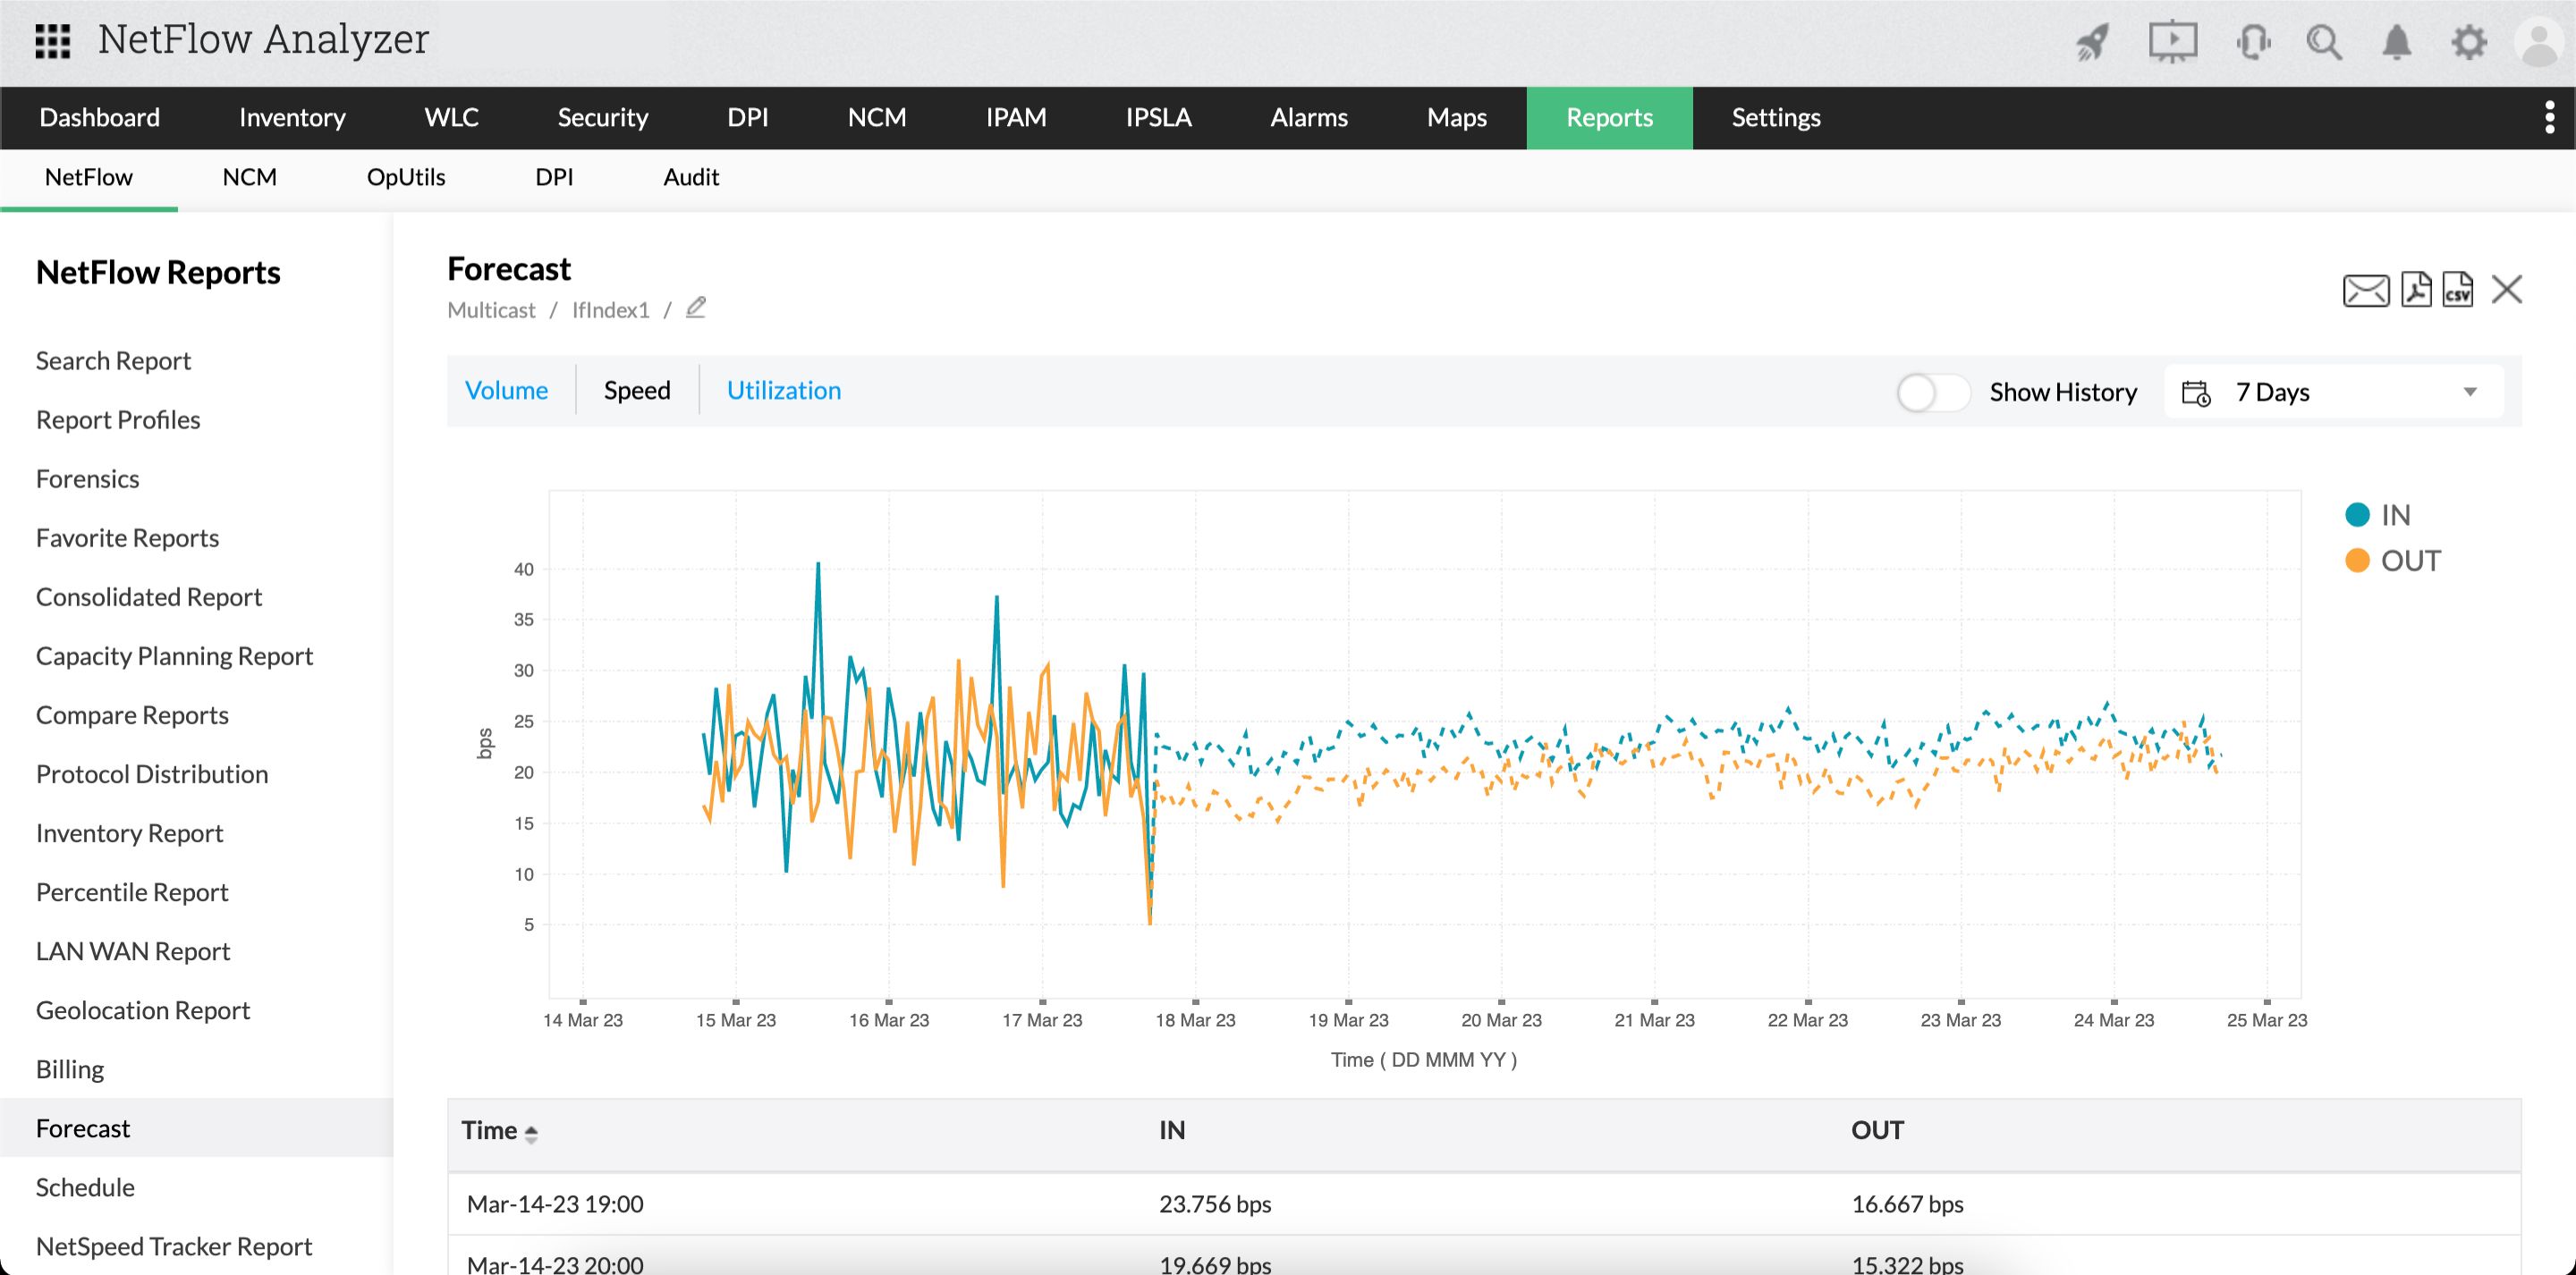
Task: Export the report as CSV
Action: coord(2458,290)
